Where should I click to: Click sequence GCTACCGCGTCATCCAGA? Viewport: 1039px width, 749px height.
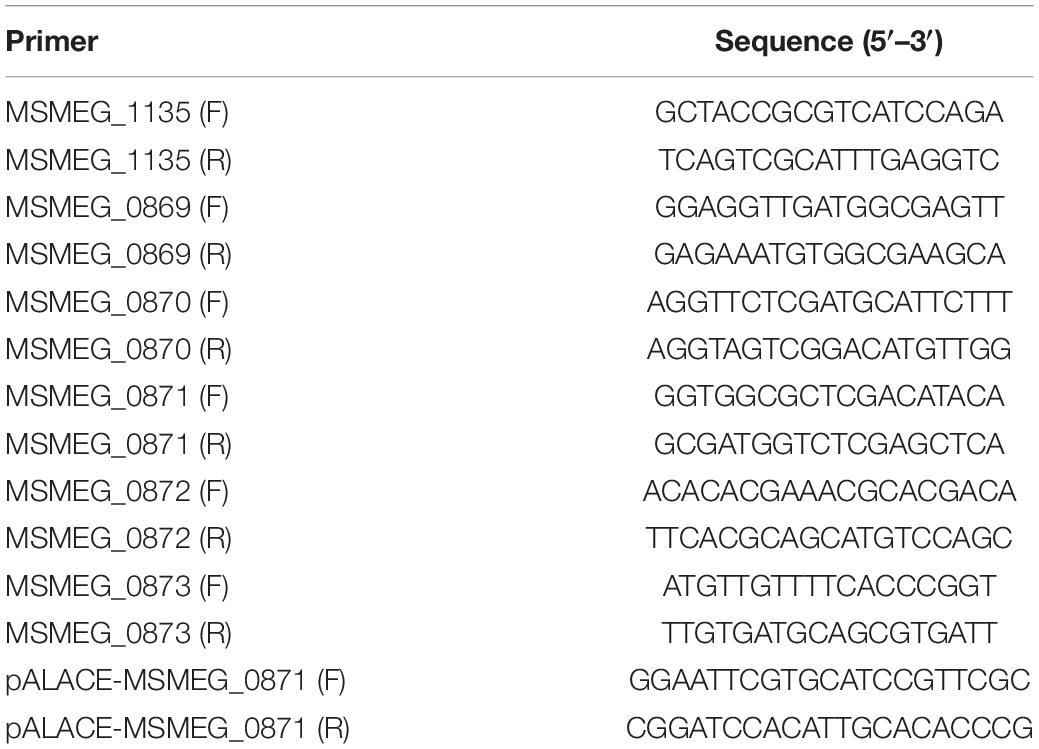tap(829, 112)
